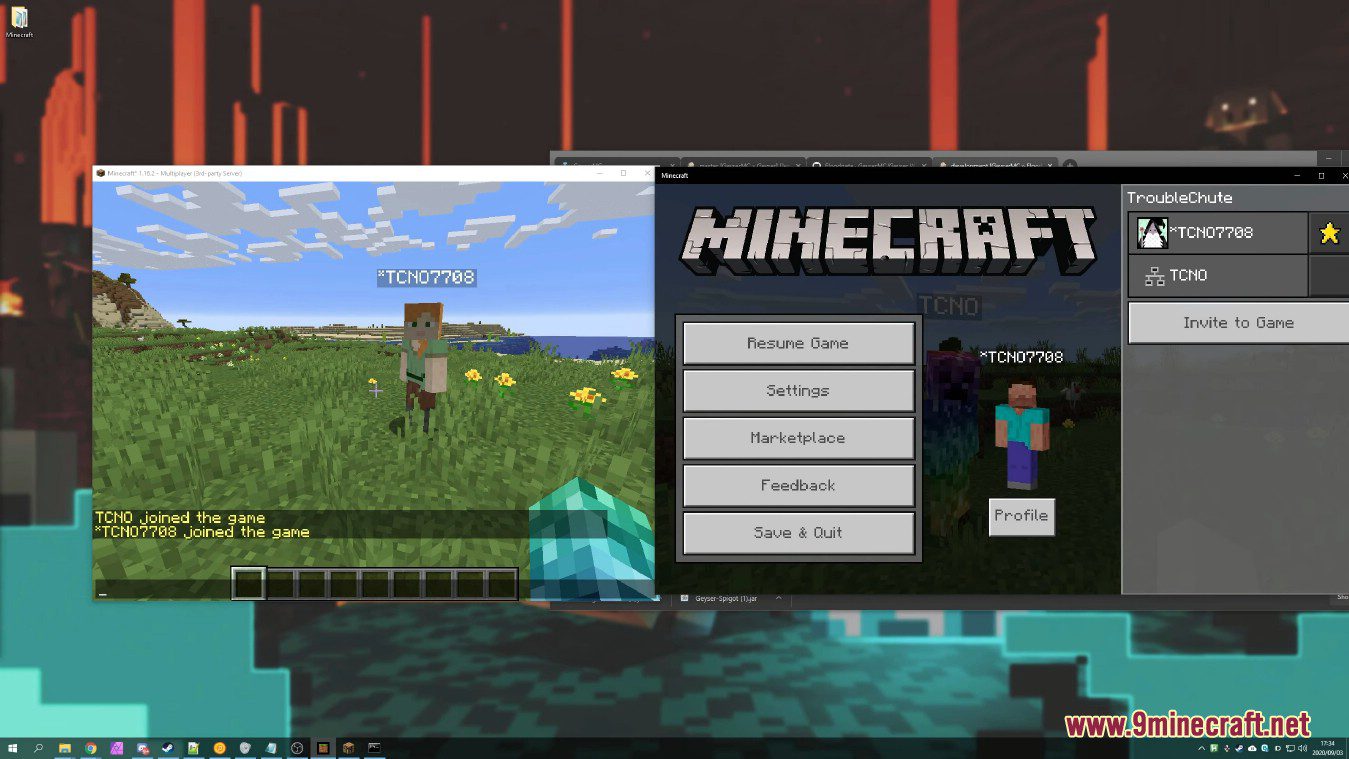Viewport: 1349px width, 759px height.
Task: Open Notepad++ from the taskbar
Action: pos(194,748)
